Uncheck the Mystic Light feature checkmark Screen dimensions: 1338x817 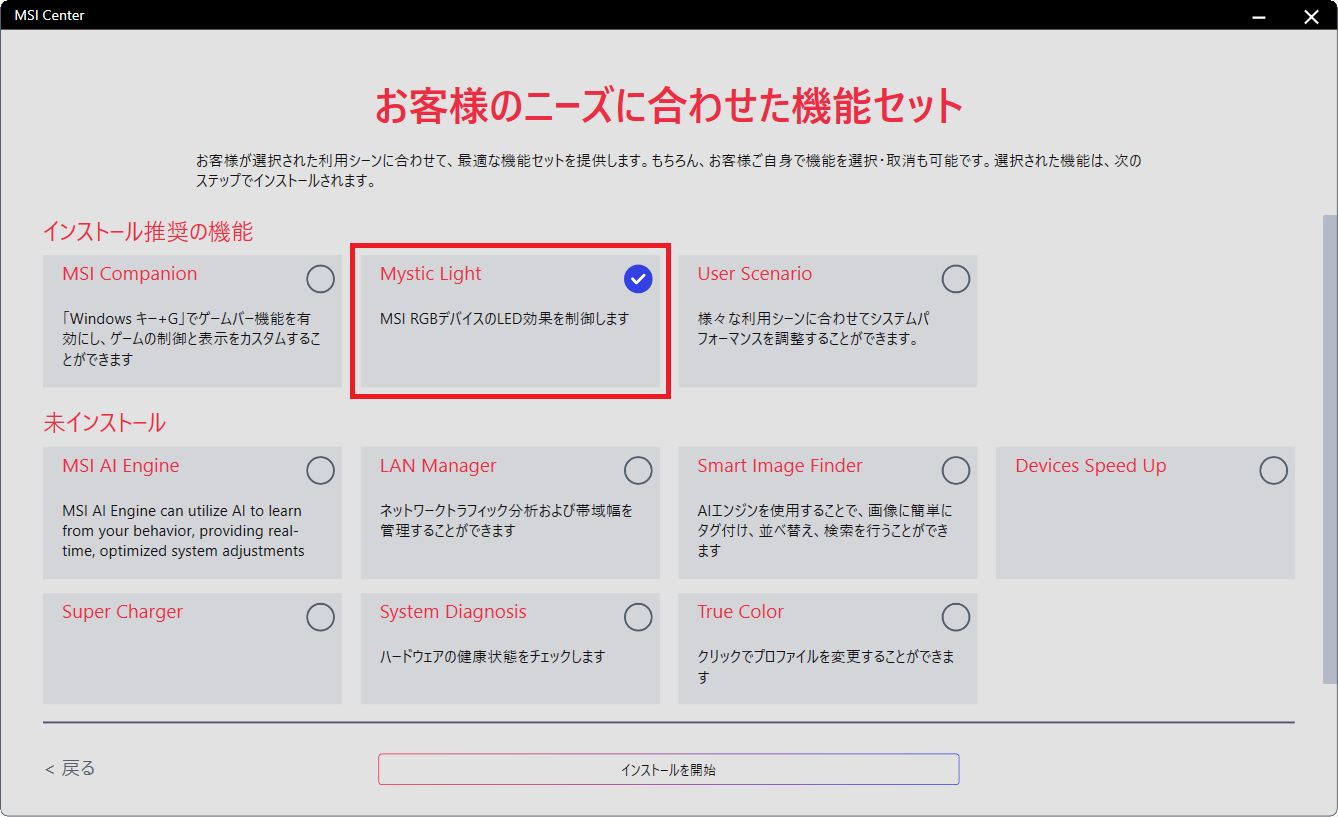(x=638, y=279)
